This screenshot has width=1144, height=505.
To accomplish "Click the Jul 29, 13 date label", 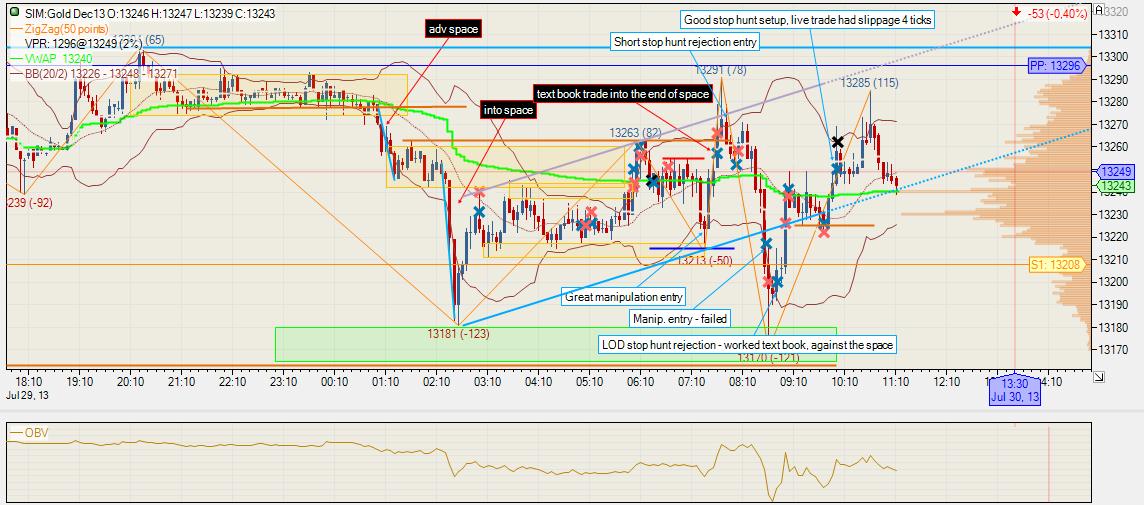I will click(x=25, y=395).
